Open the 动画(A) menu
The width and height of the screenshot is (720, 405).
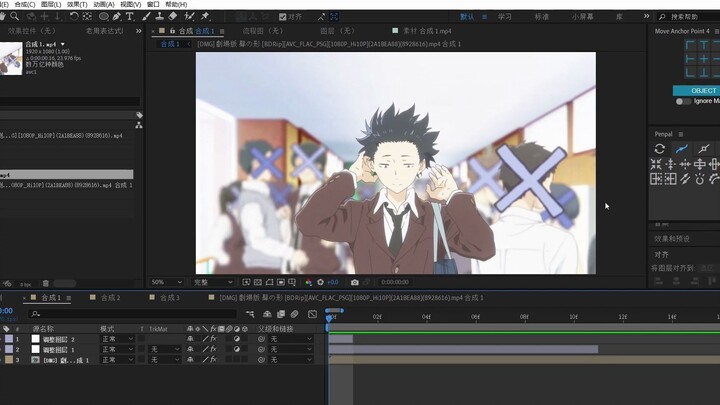tap(104, 4)
